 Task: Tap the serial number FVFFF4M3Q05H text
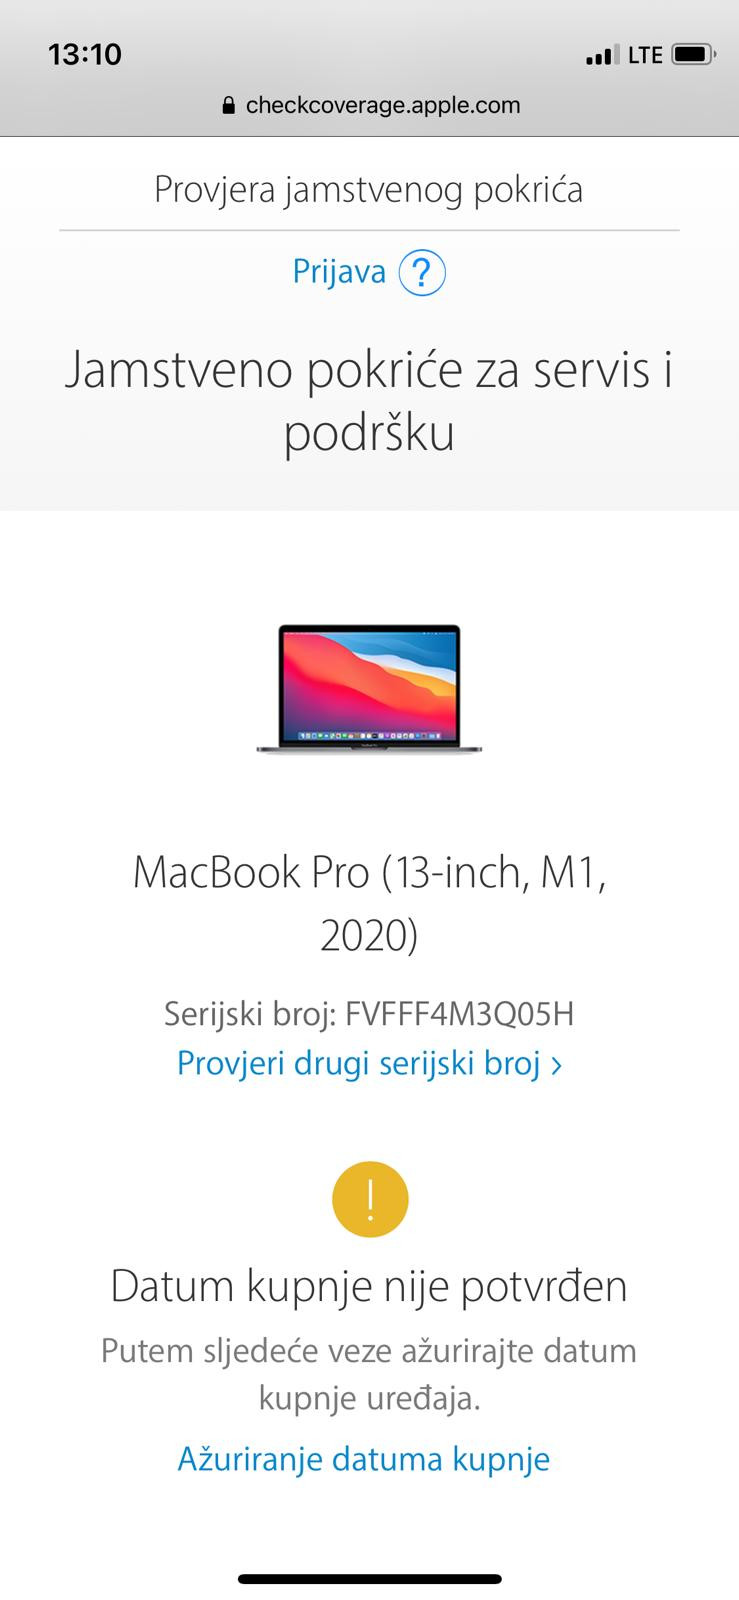[x=460, y=1014]
